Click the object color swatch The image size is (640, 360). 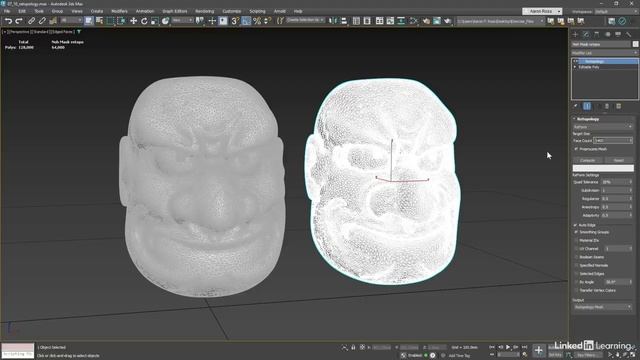tap(636, 44)
